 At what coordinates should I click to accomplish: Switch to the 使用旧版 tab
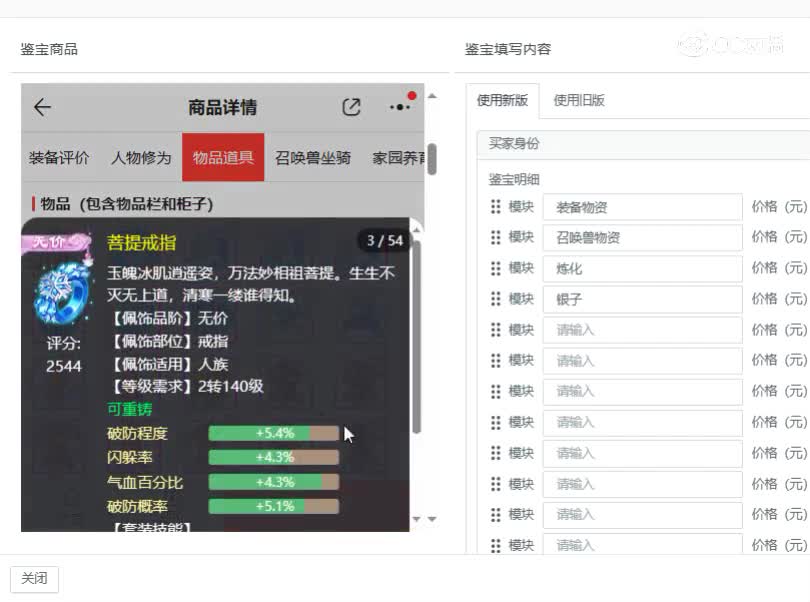click(x=579, y=100)
